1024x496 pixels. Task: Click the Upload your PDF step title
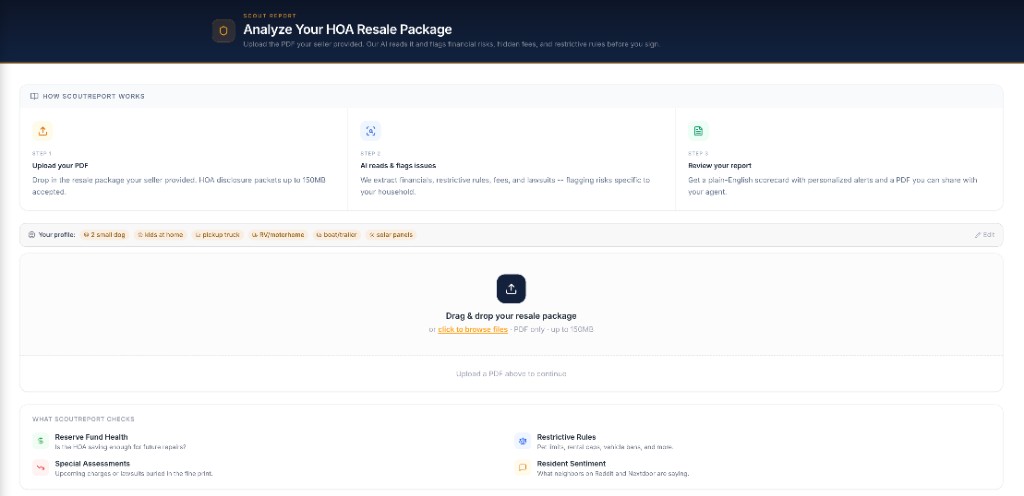click(60, 166)
